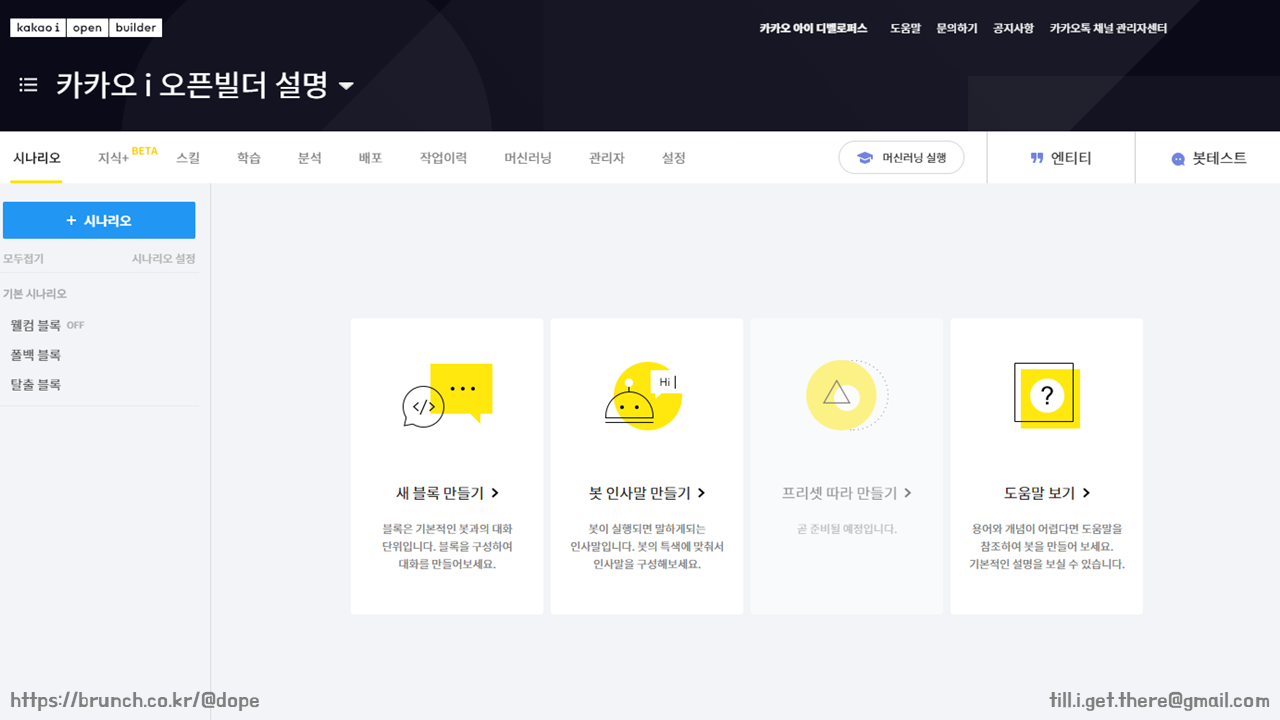This screenshot has width=1280, height=720.
Task: Switch to the 머신러닝 tab
Action: [x=528, y=158]
